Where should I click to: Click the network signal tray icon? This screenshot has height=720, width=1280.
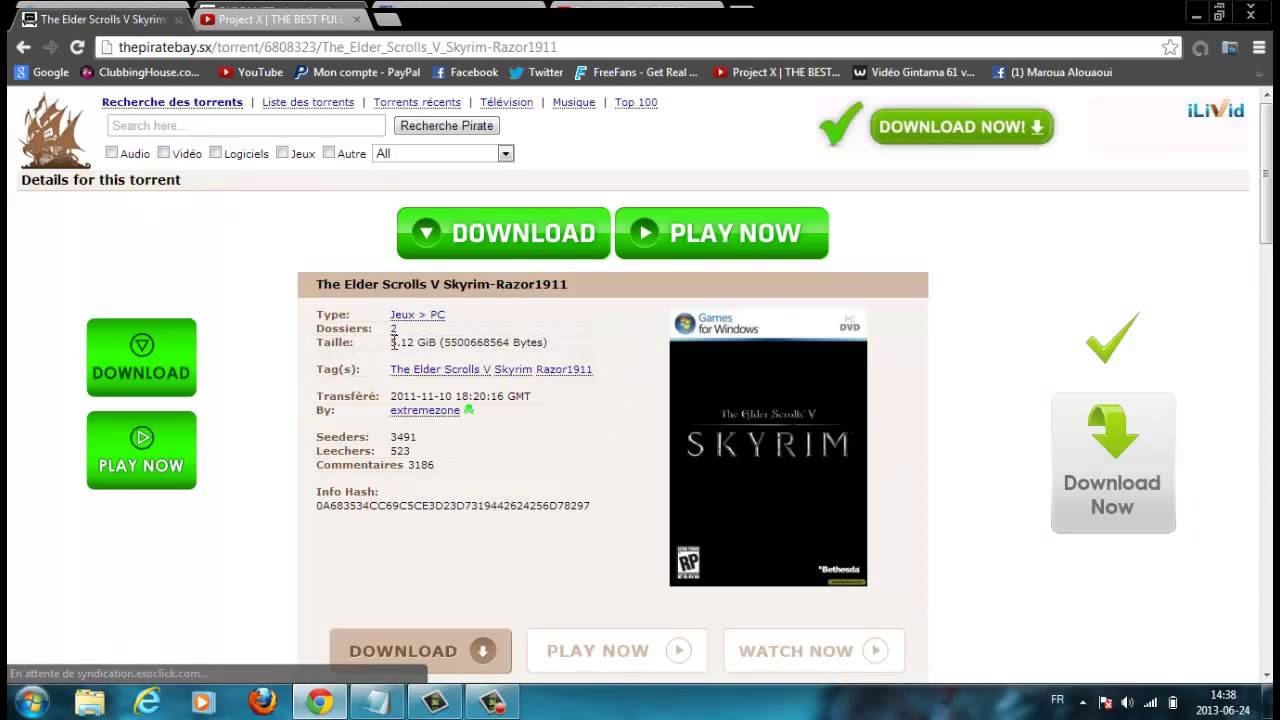pos(1150,702)
